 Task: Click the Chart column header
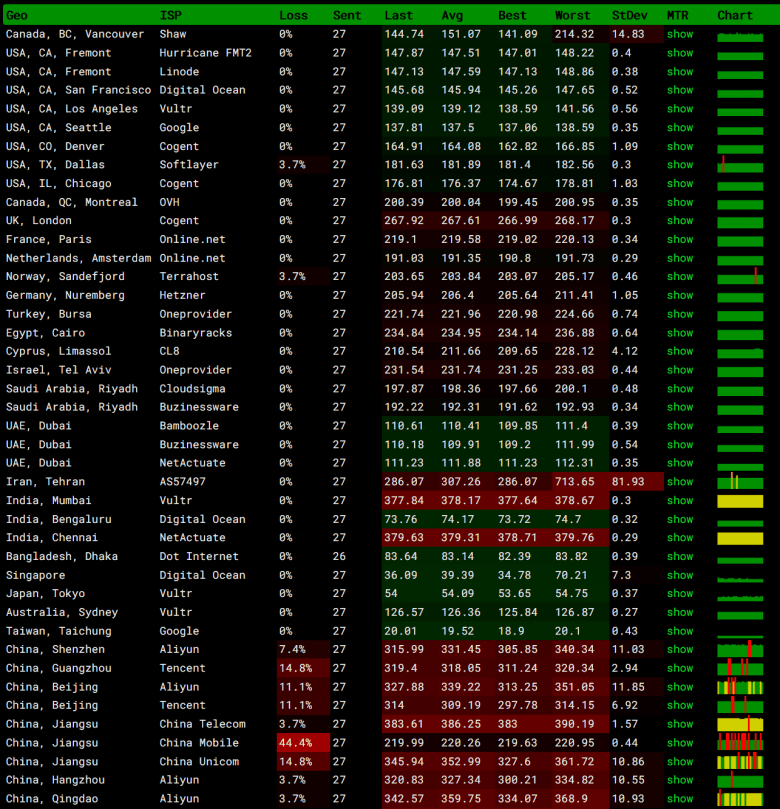click(x=735, y=15)
